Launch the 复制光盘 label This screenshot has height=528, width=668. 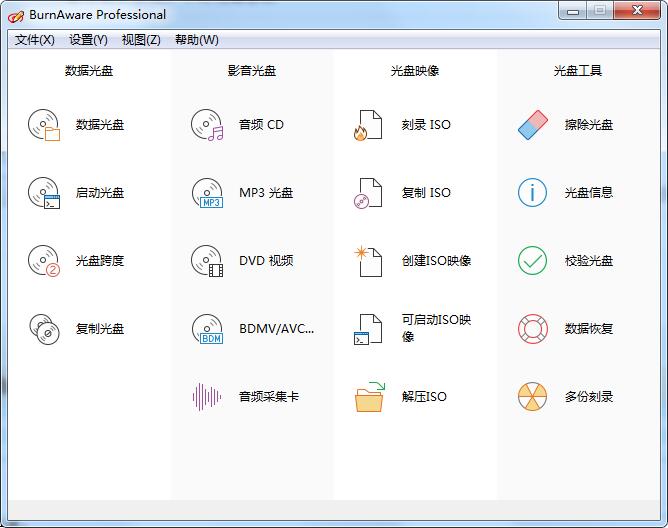(x=100, y=329)
